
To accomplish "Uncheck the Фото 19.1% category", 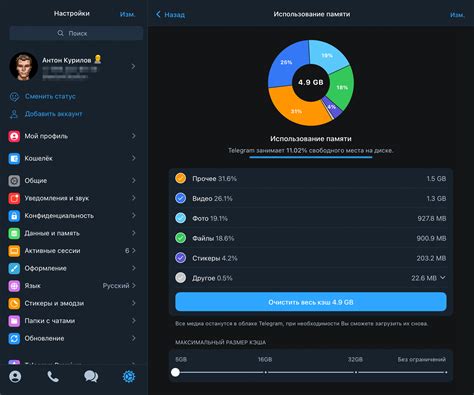I will [180, 218].
